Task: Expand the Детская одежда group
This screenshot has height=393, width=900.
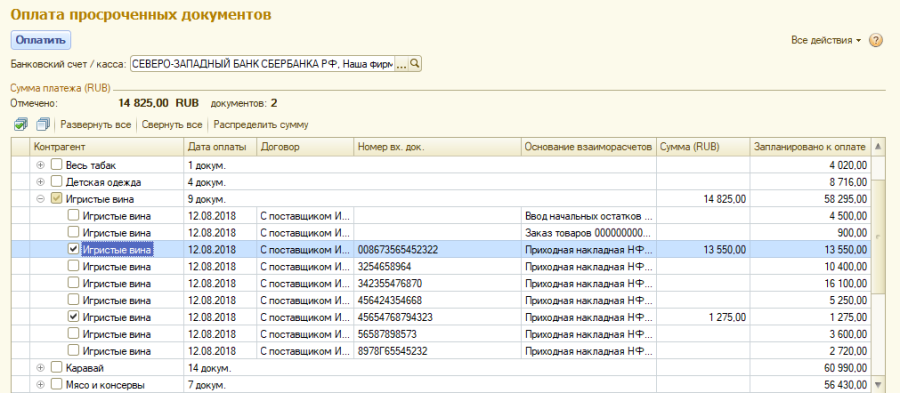Action: click(x=40, y=182)
